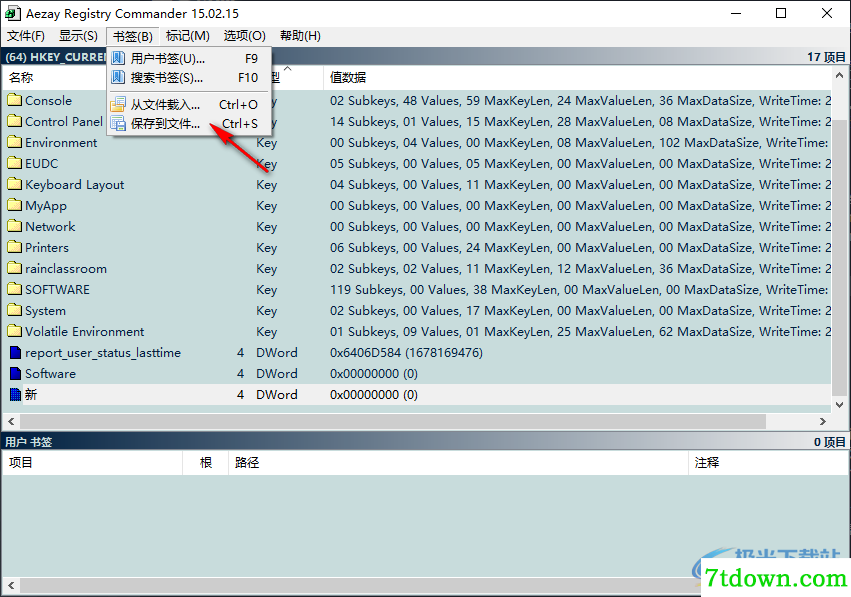Open the 显示(S) menu
The height and width of the screenshot is (597, 851).
click(78, 36)
